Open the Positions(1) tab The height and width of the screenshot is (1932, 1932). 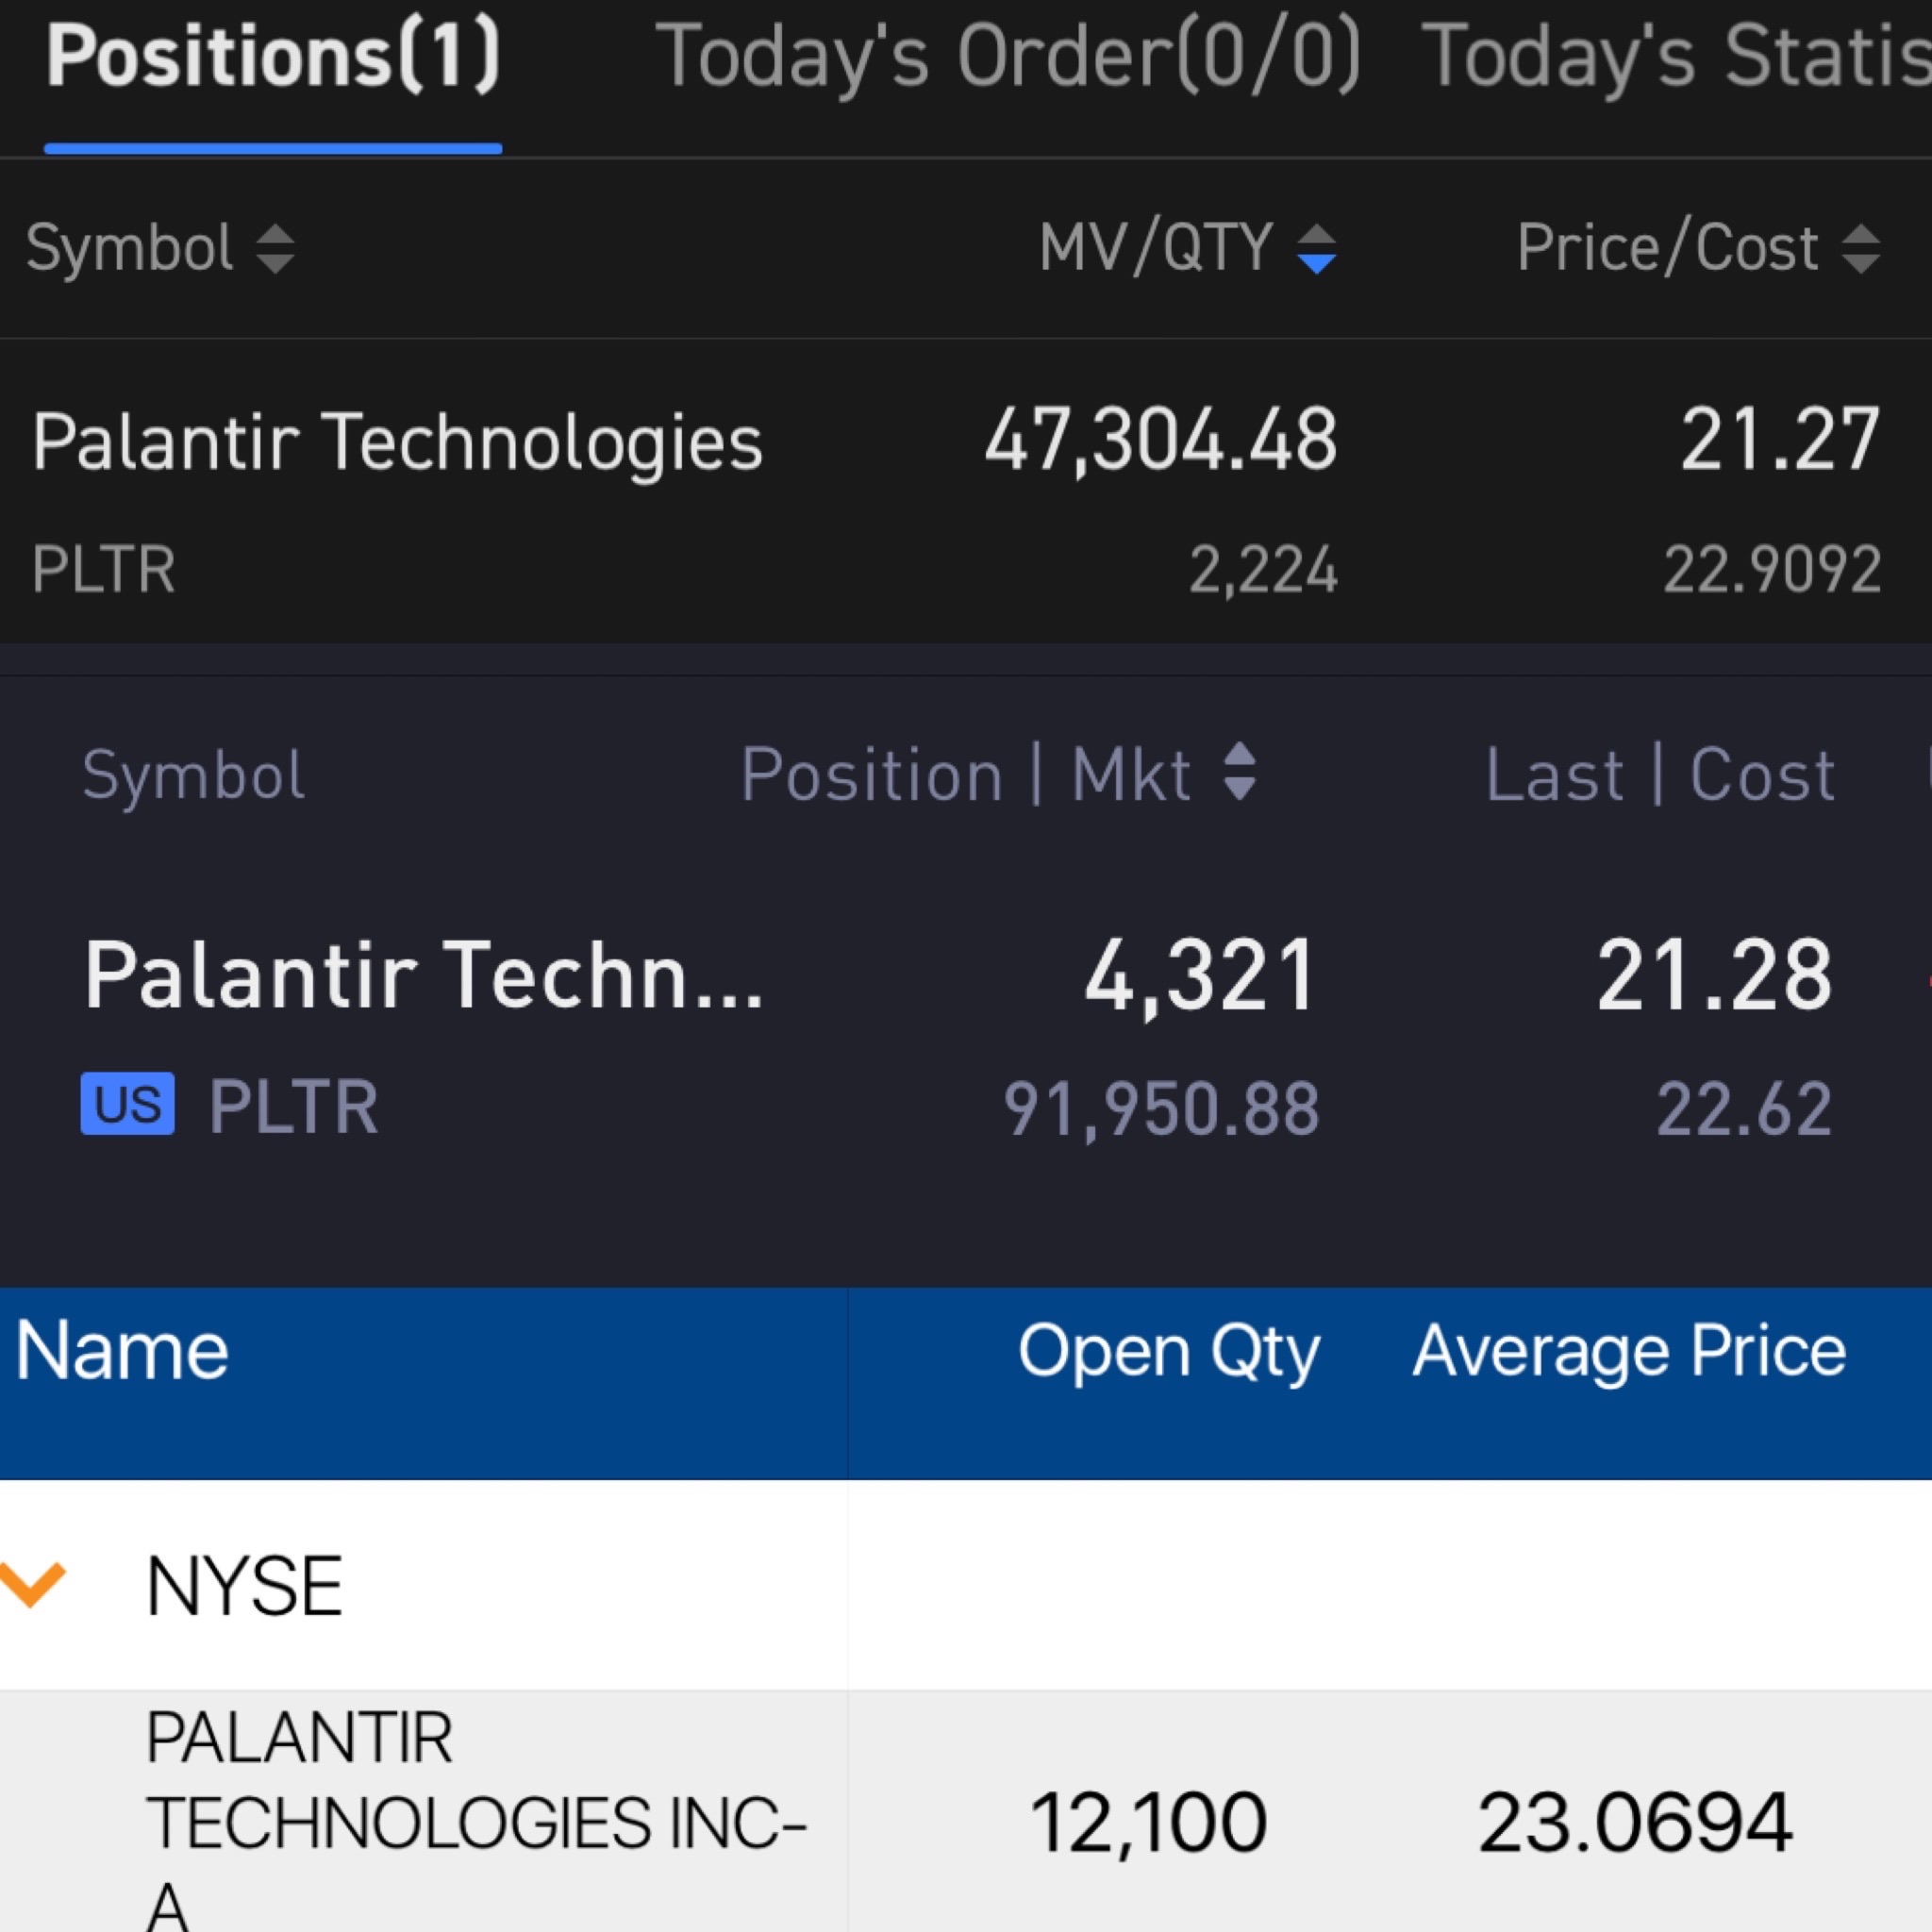272,58
